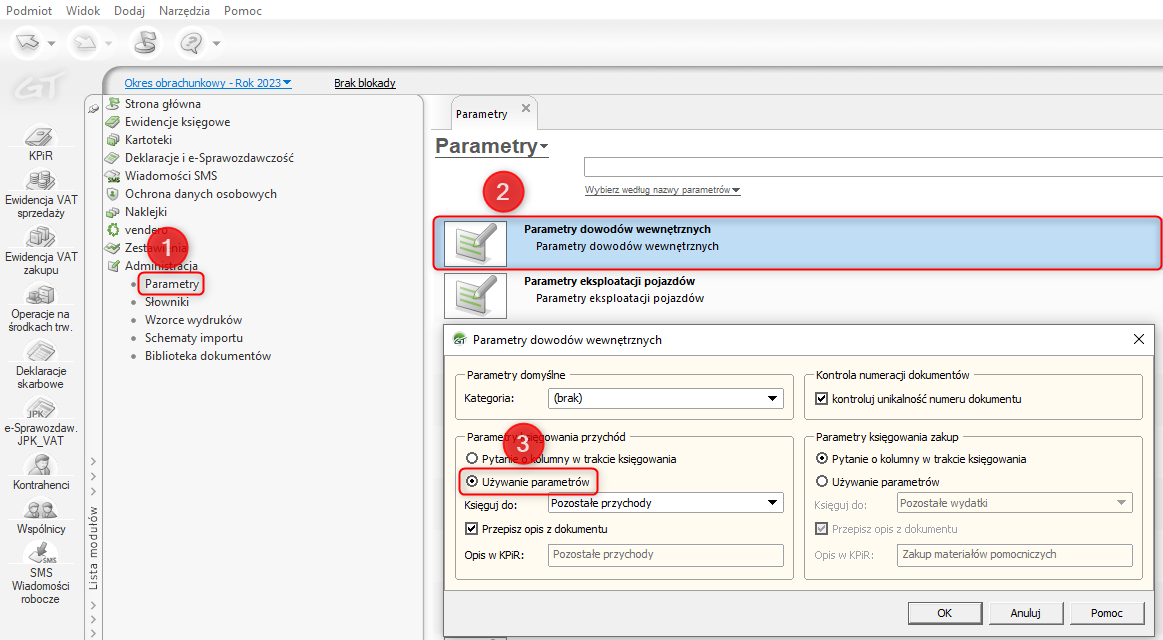Switch to the Parametry tab
Viewport: 1163px width, 640px height.
click(x=481, y=114)
